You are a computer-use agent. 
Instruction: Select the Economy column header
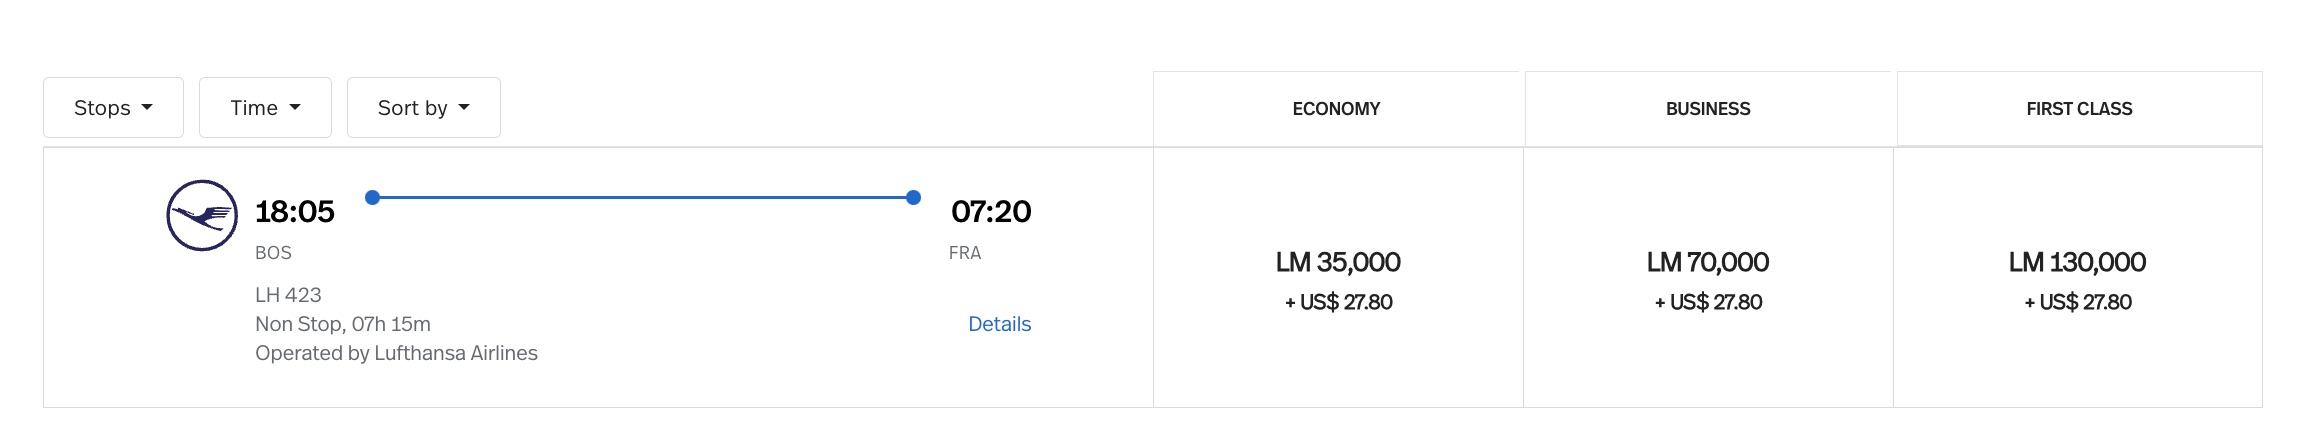click(x=1336, y=109)
